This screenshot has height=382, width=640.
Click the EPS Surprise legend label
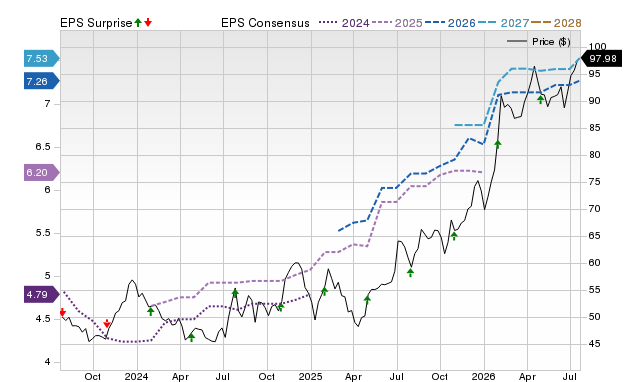click(x=96, y=23)
